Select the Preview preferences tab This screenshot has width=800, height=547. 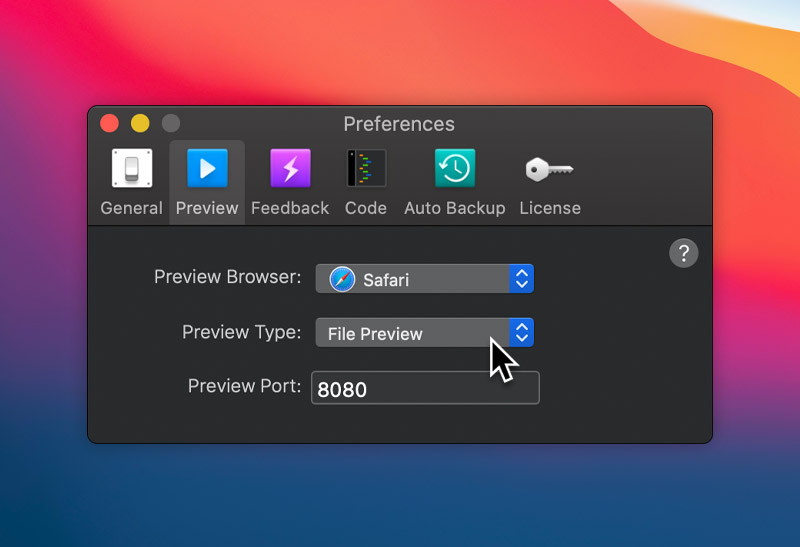click(x=207, y=182)
